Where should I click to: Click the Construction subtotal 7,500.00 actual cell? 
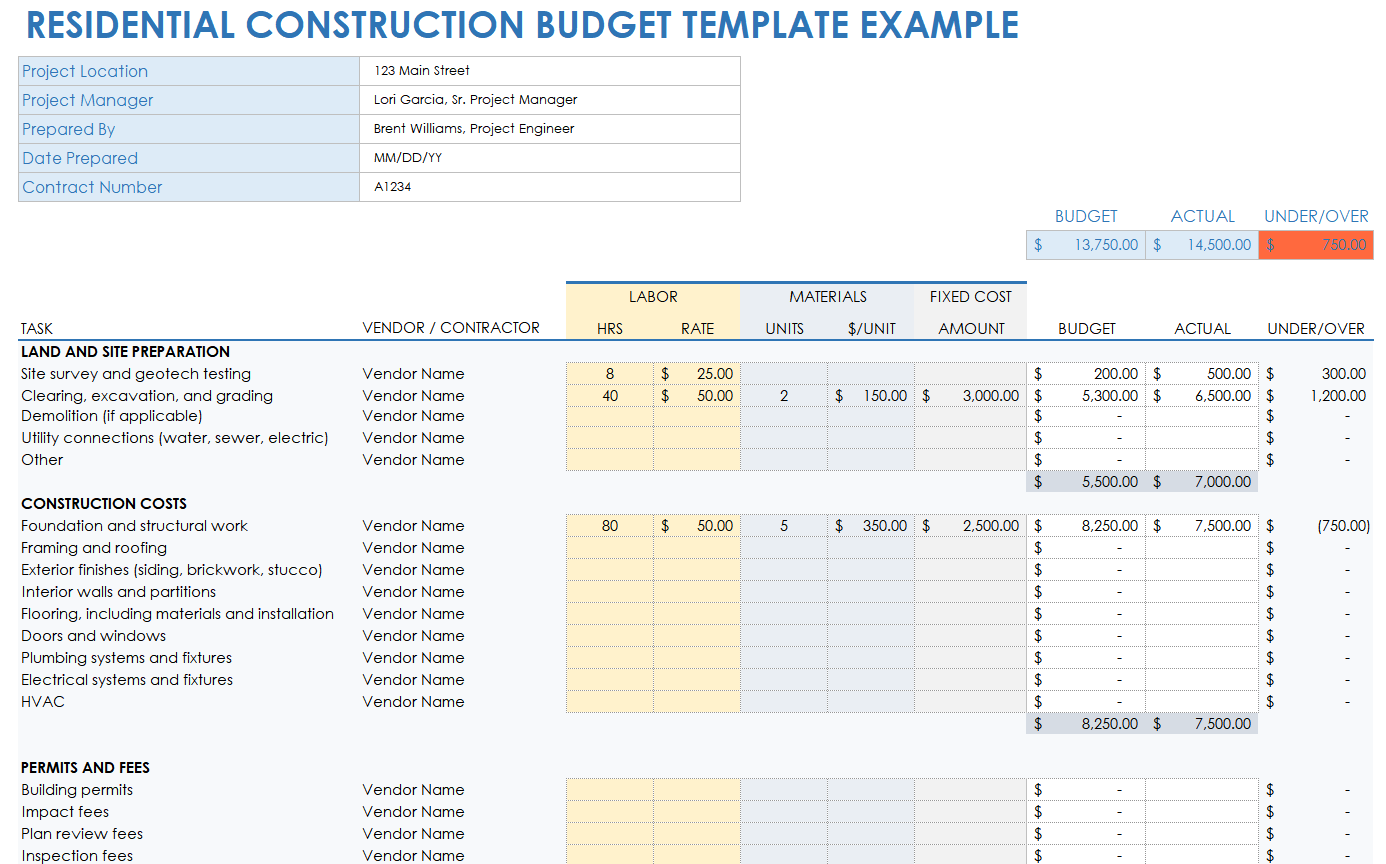click(x=1202, y=724)
